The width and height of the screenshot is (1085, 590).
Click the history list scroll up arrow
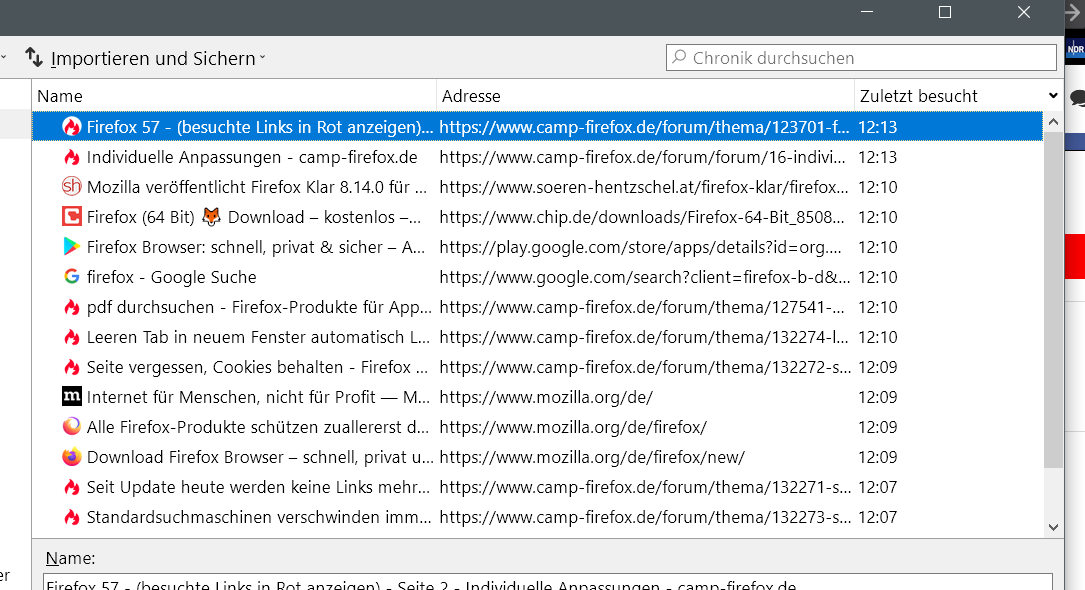[x=1053, y=122]
